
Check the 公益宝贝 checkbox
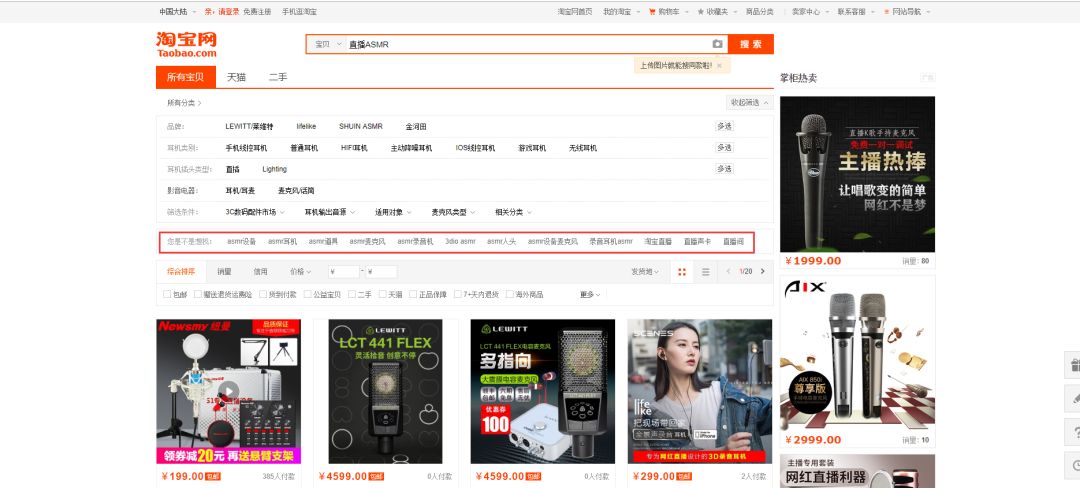click(307, 294)
